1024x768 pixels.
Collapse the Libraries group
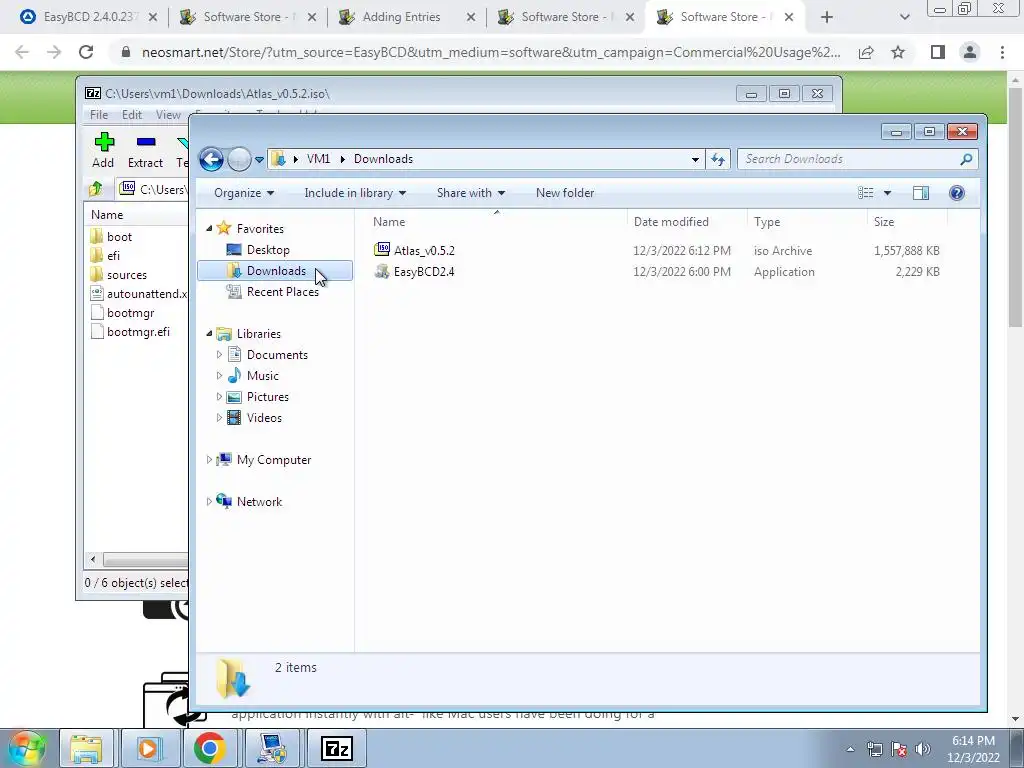(209, 333)
